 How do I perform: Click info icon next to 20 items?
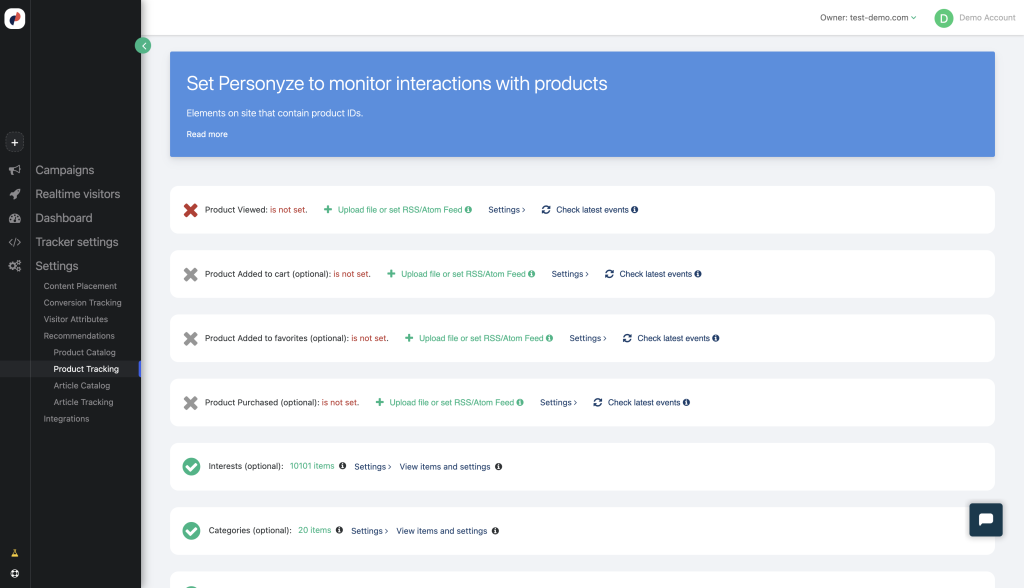coord(339,530)
